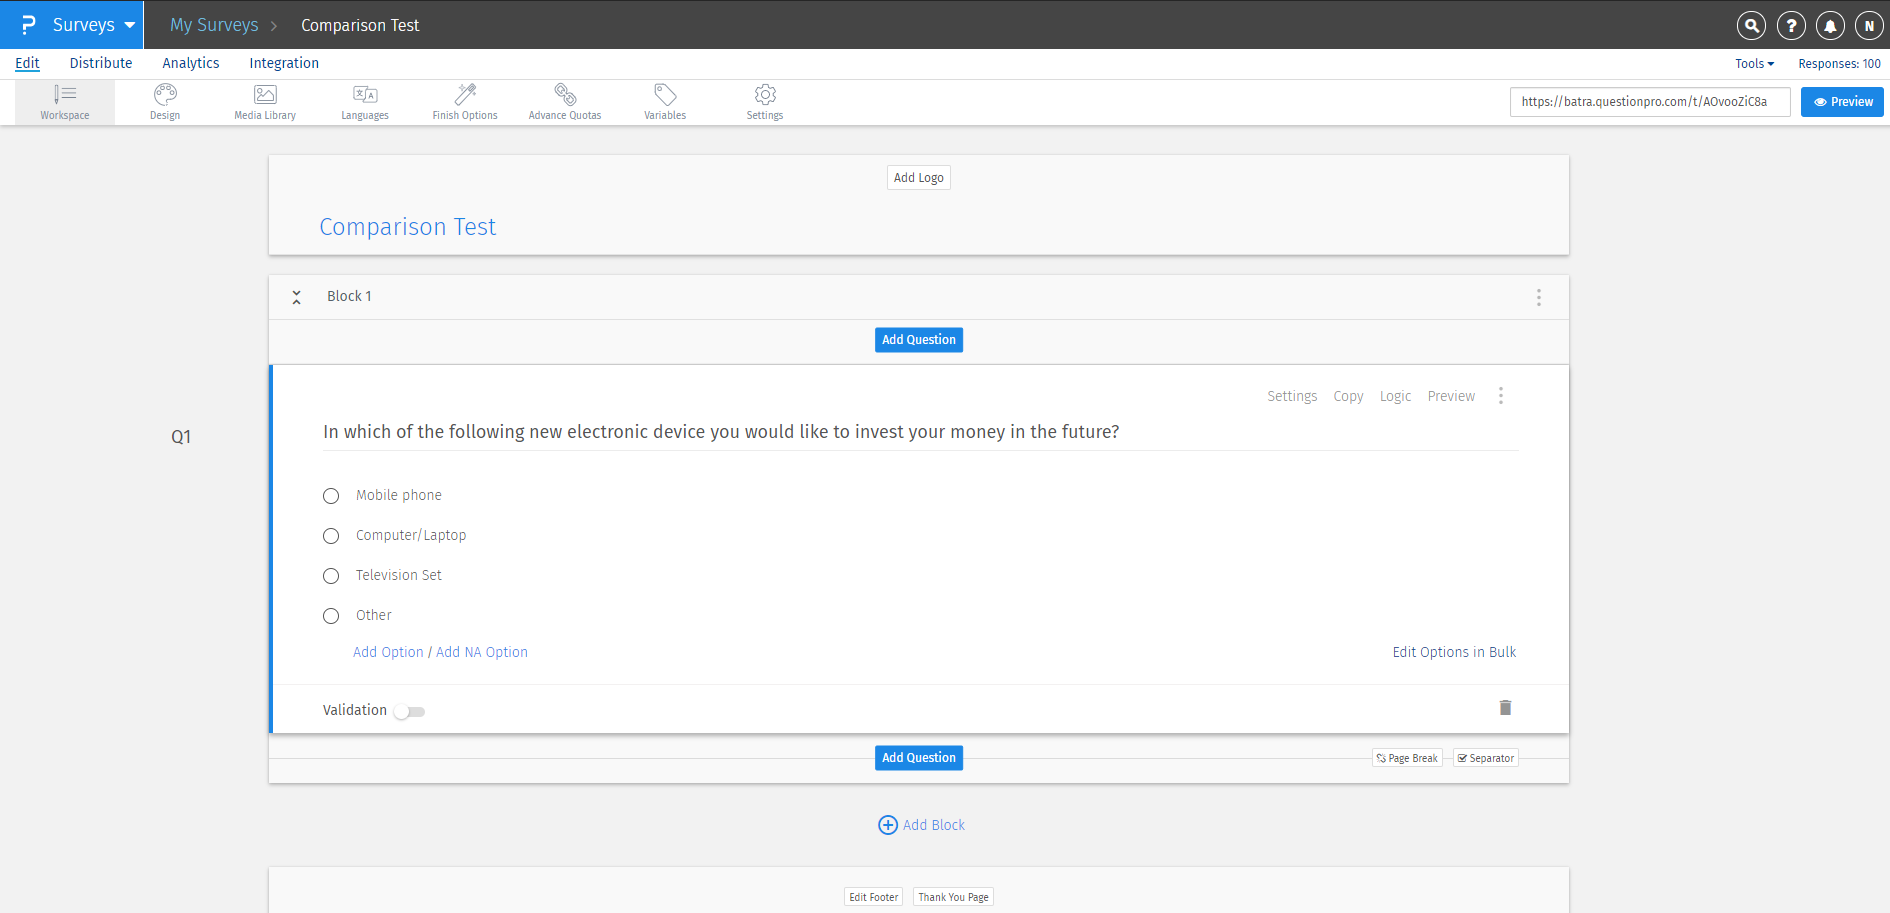Select the Mobile phone answer option
1890x913 pixels.
click(331, 495)
